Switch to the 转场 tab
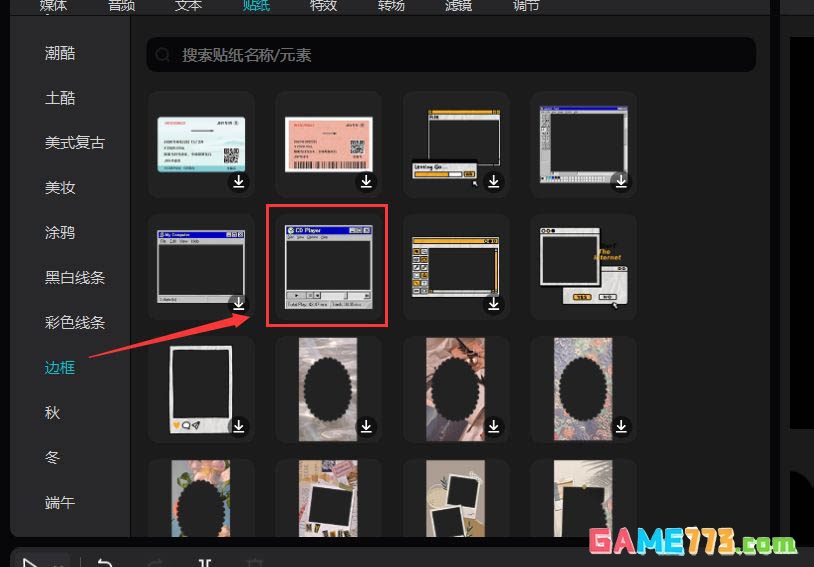 [x=391, y=6]
